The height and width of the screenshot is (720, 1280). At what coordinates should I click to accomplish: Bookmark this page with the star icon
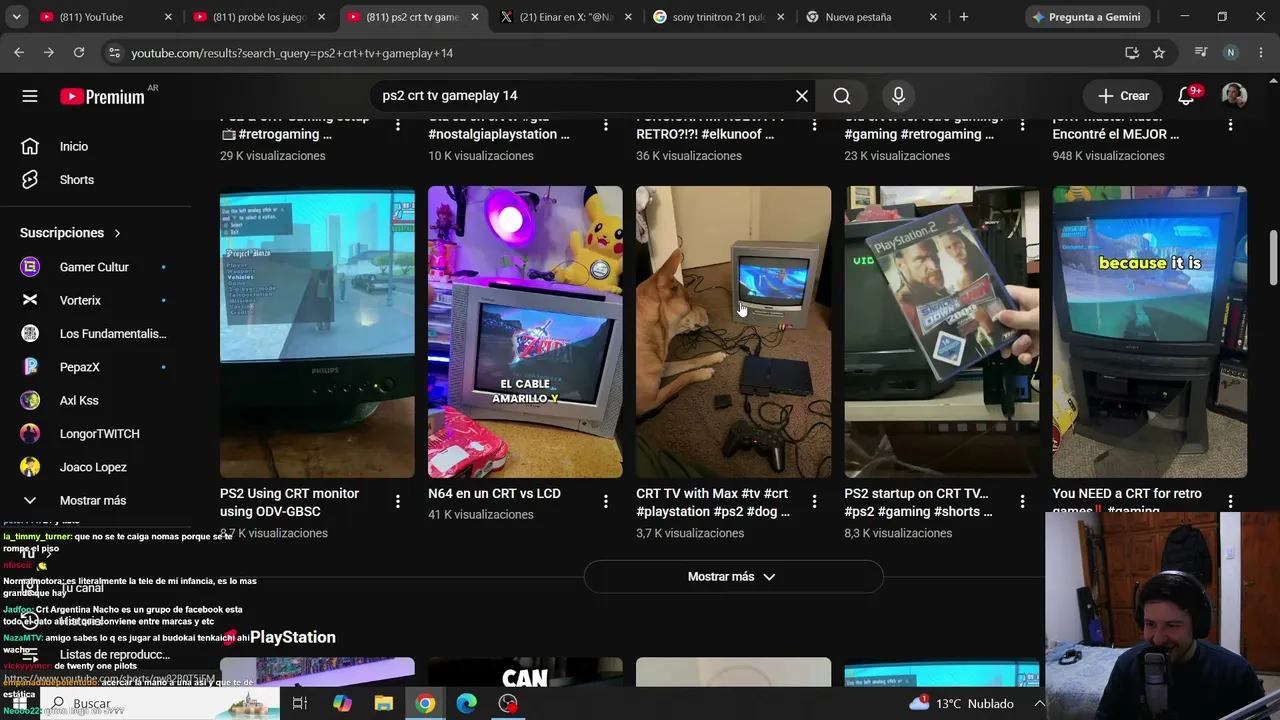point(1159,53)
